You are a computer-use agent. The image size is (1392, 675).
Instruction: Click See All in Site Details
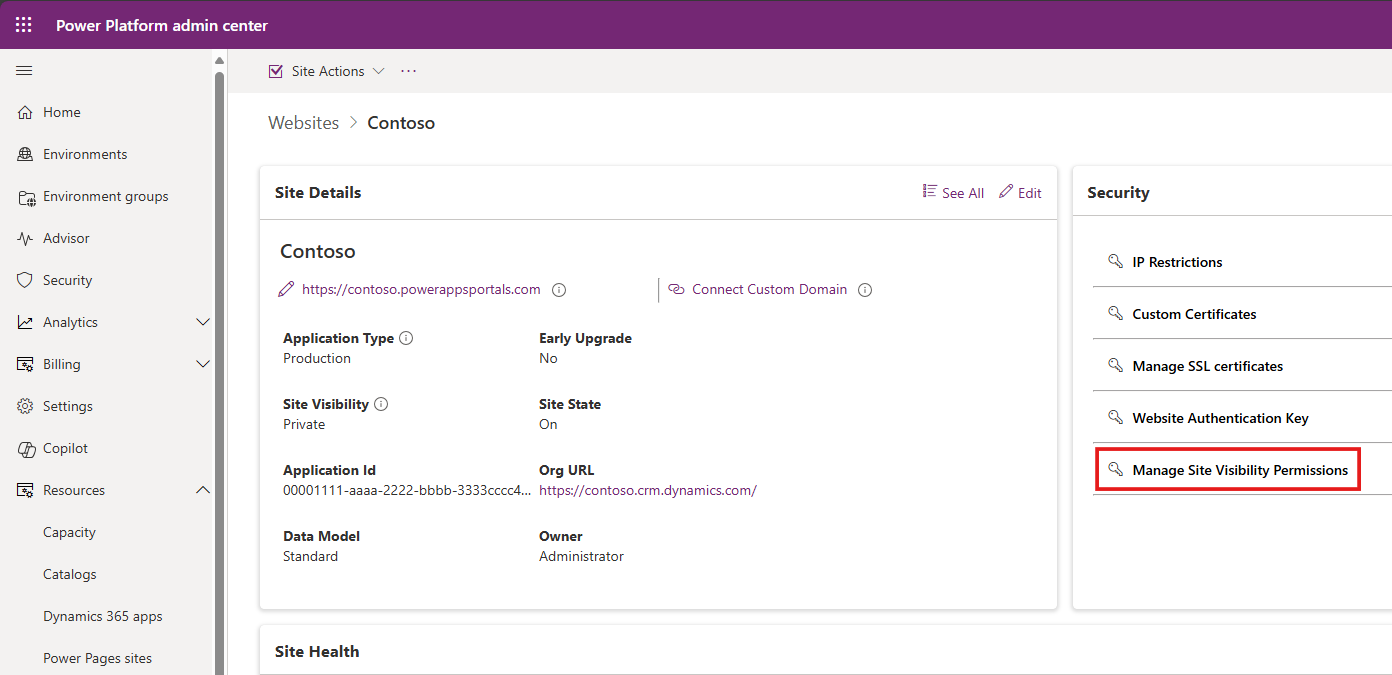click(953, 193)
